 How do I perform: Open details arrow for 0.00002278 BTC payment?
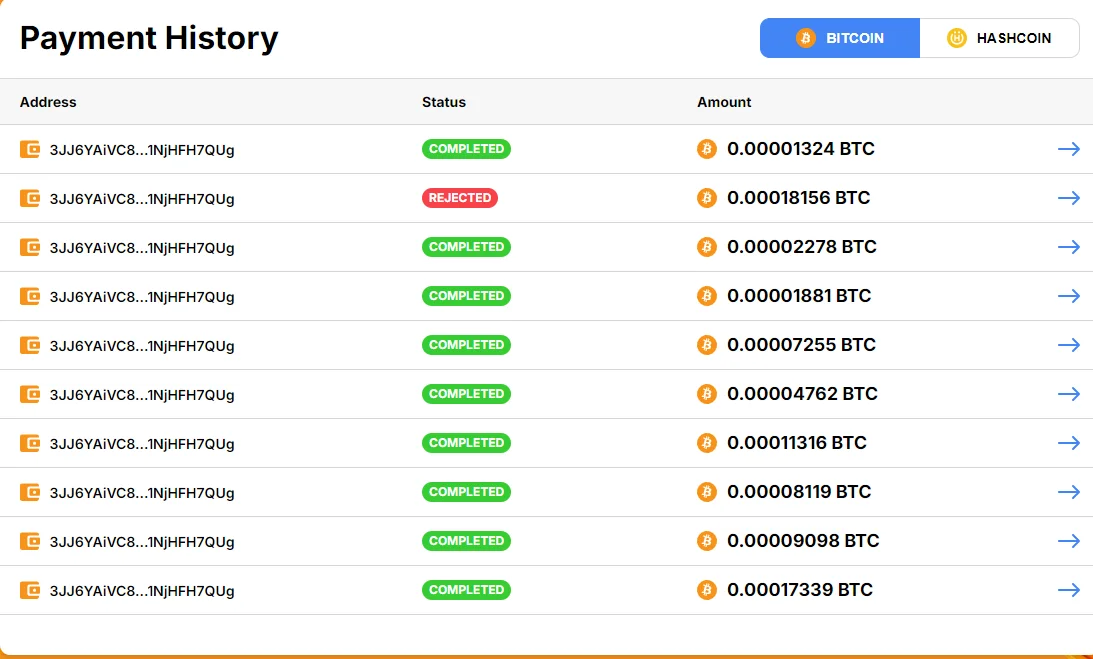(x=1069, y=247)
